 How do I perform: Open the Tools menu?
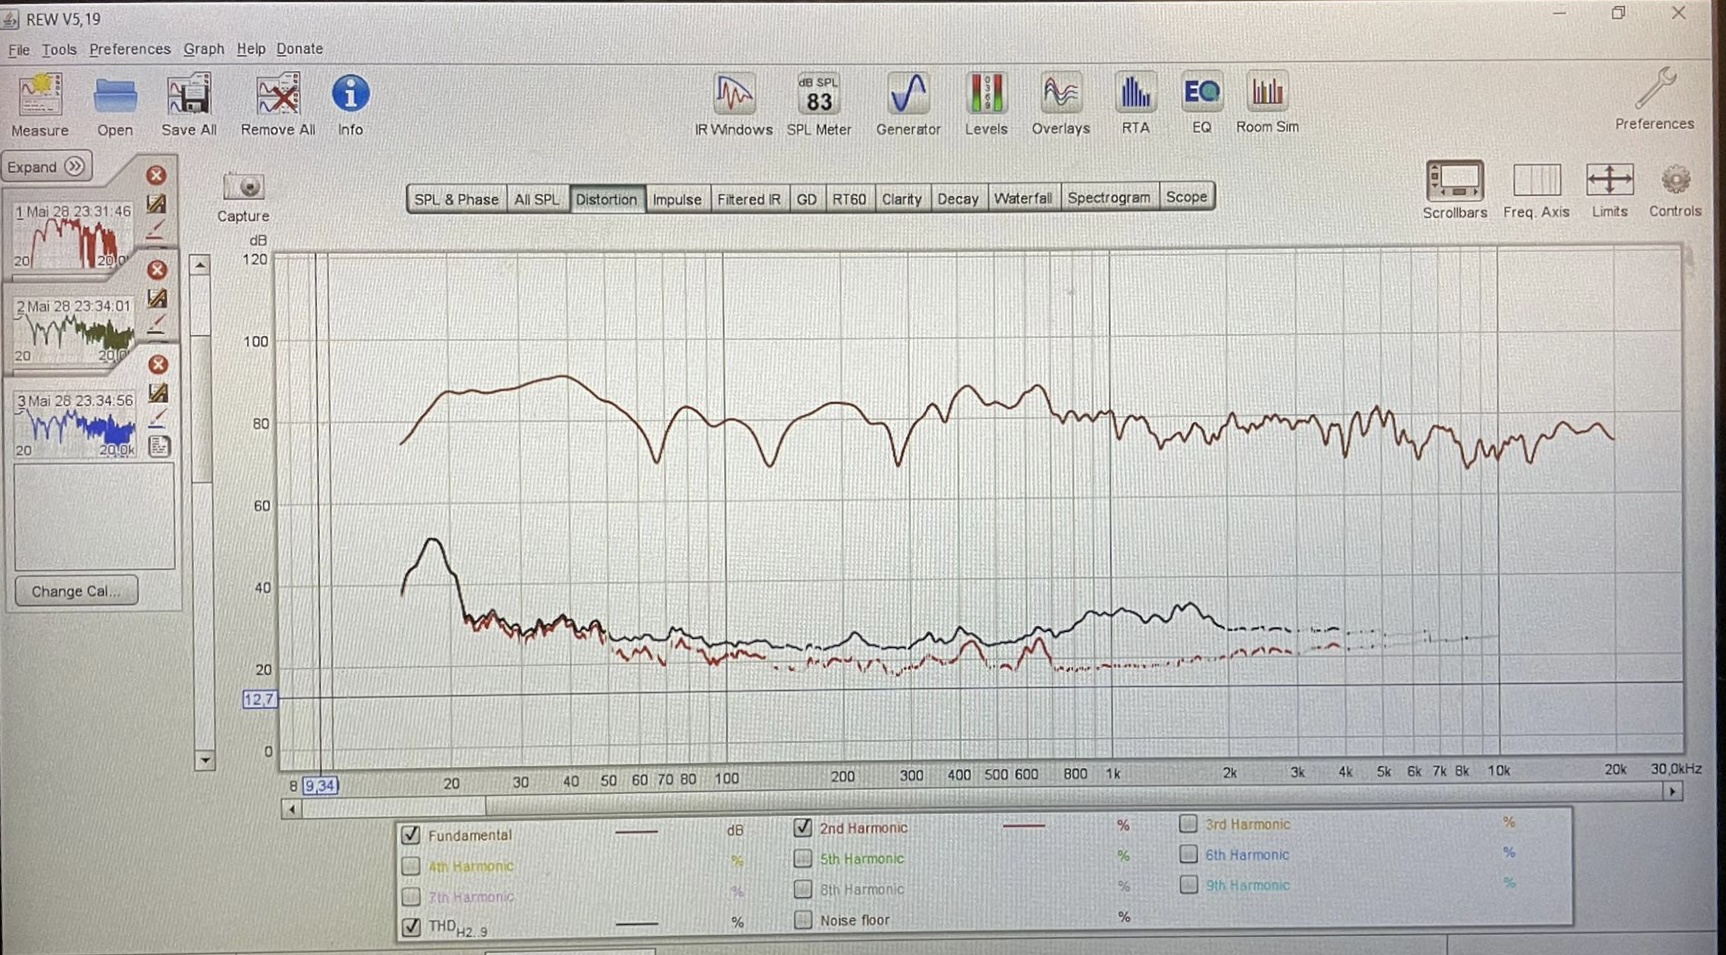coord(59,49)
